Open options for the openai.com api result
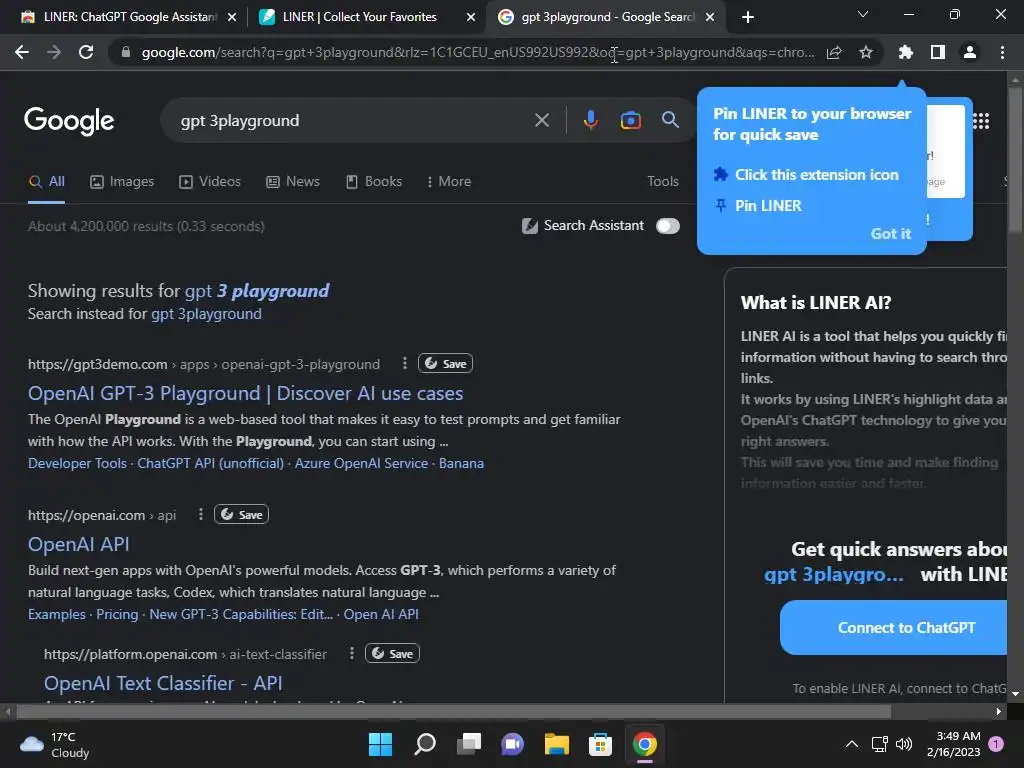 (x=200, y=515)
